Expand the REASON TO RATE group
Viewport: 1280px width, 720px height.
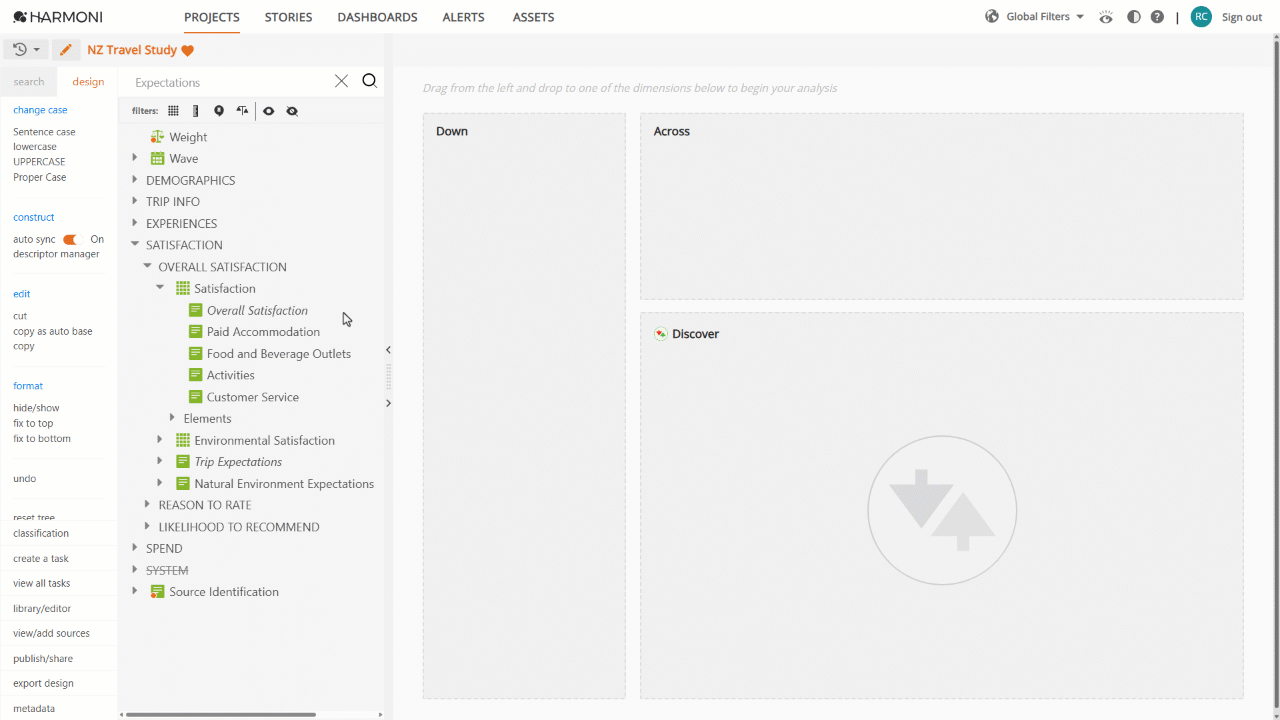coord(148,505)
